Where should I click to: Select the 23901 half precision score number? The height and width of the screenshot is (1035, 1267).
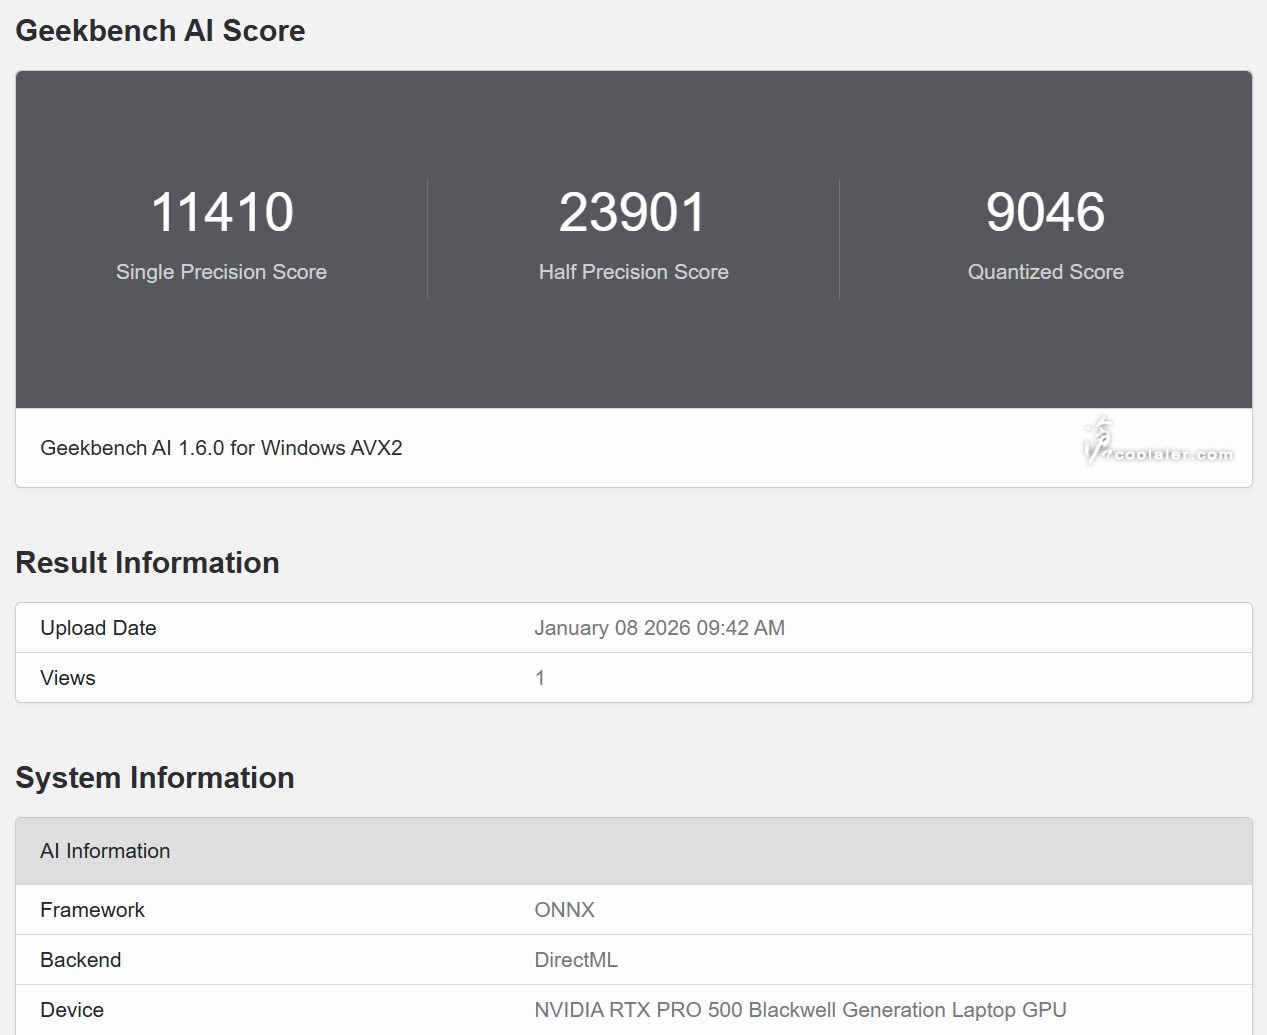632,212
